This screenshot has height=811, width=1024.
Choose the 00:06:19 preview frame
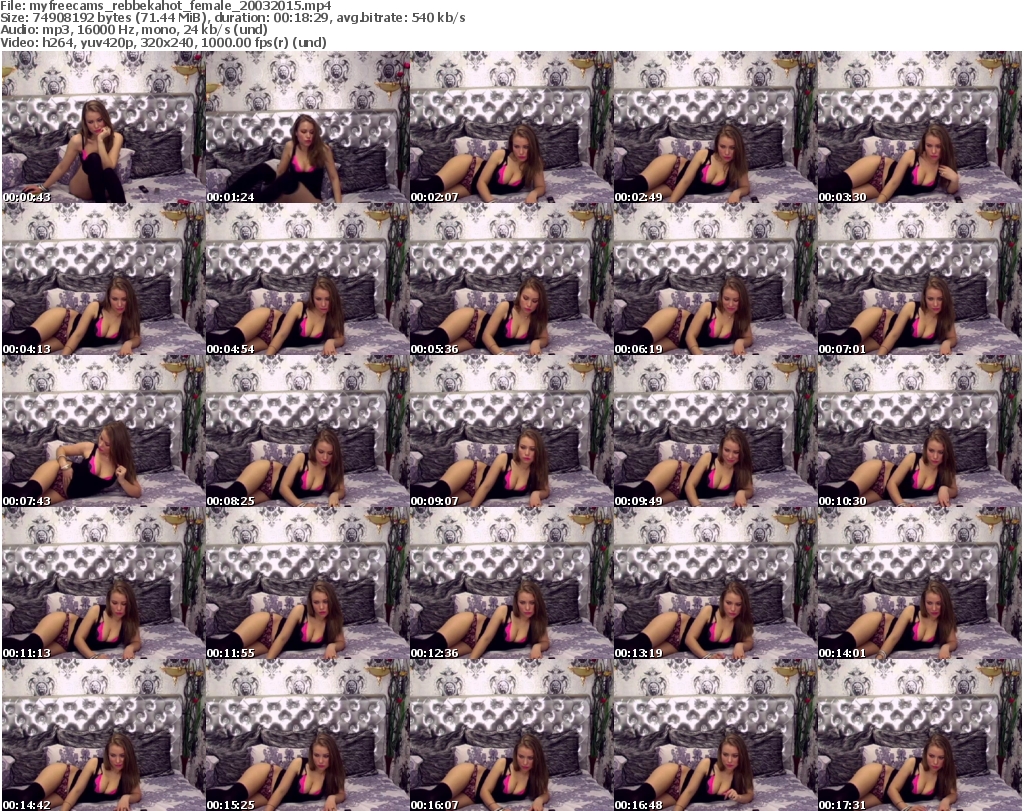coord(714,279)
